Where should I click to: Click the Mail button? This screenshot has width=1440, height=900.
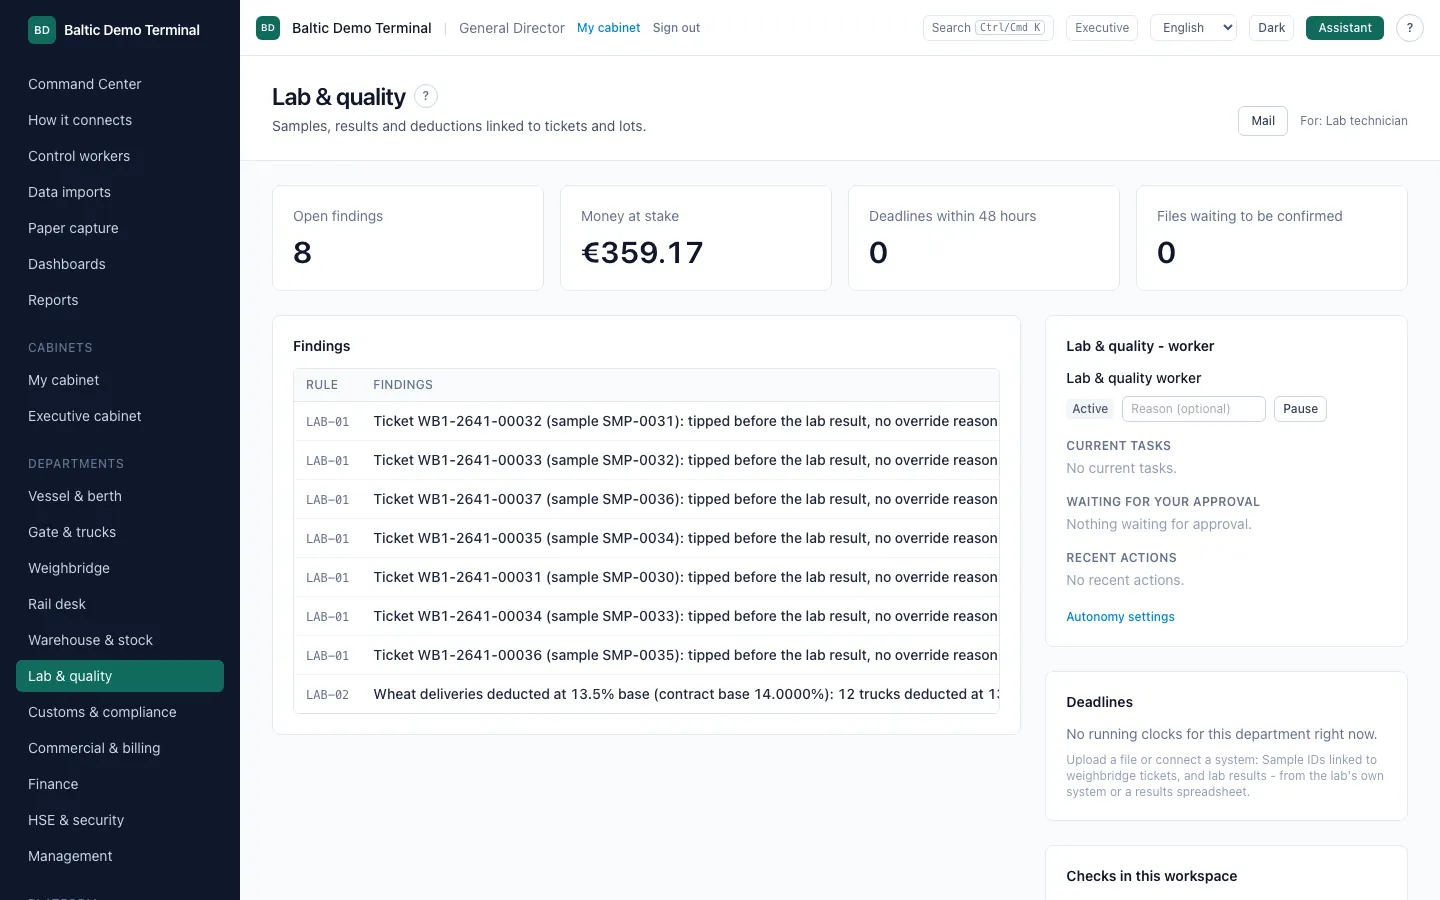1263,121
